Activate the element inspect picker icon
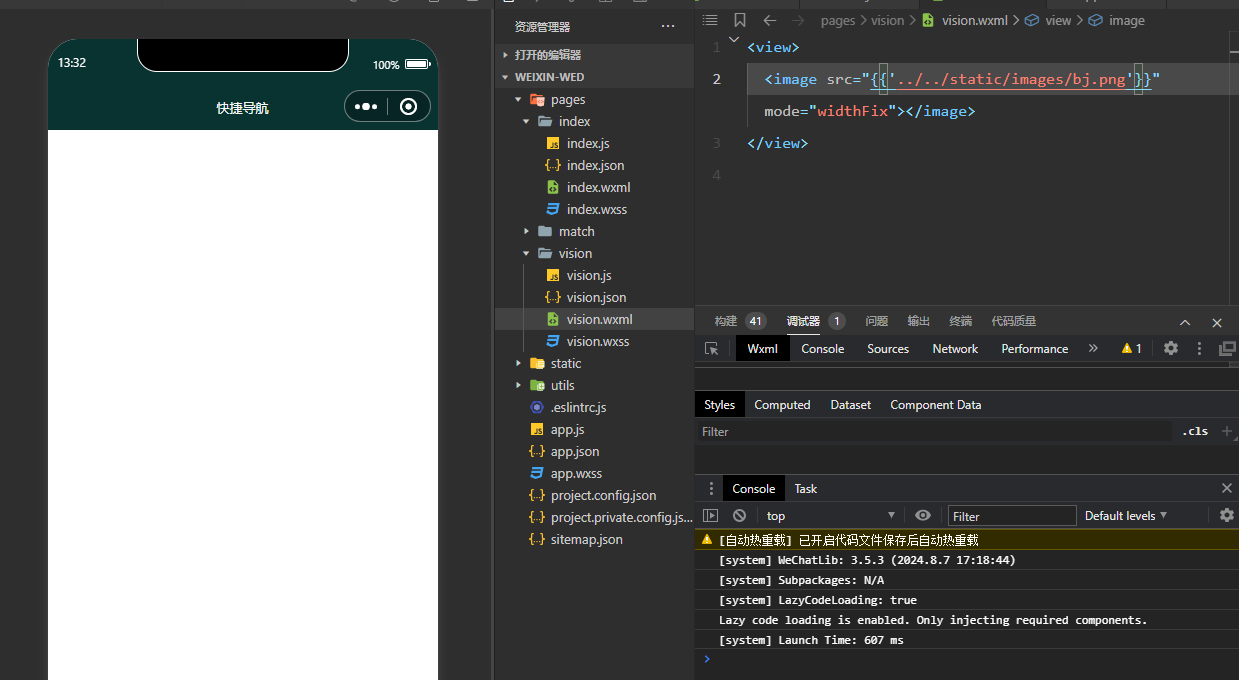Viewport: 1239px width, 680px height. (712, 349)
